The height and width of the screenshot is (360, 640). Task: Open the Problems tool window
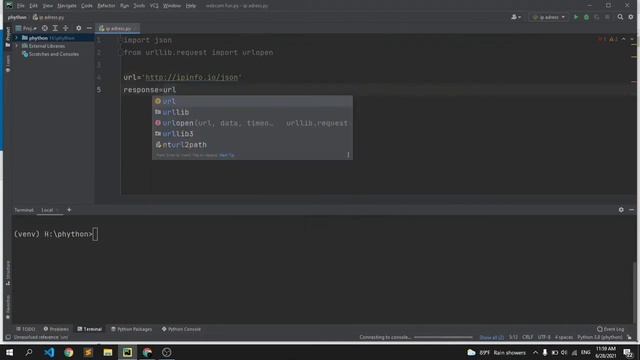coord(56,329)
